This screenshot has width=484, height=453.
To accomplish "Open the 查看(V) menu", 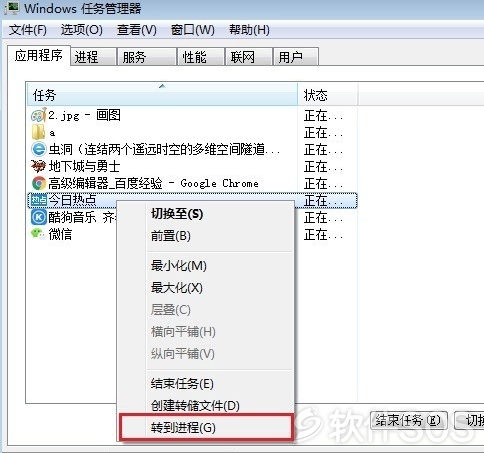I will click(x=137, y=30).
